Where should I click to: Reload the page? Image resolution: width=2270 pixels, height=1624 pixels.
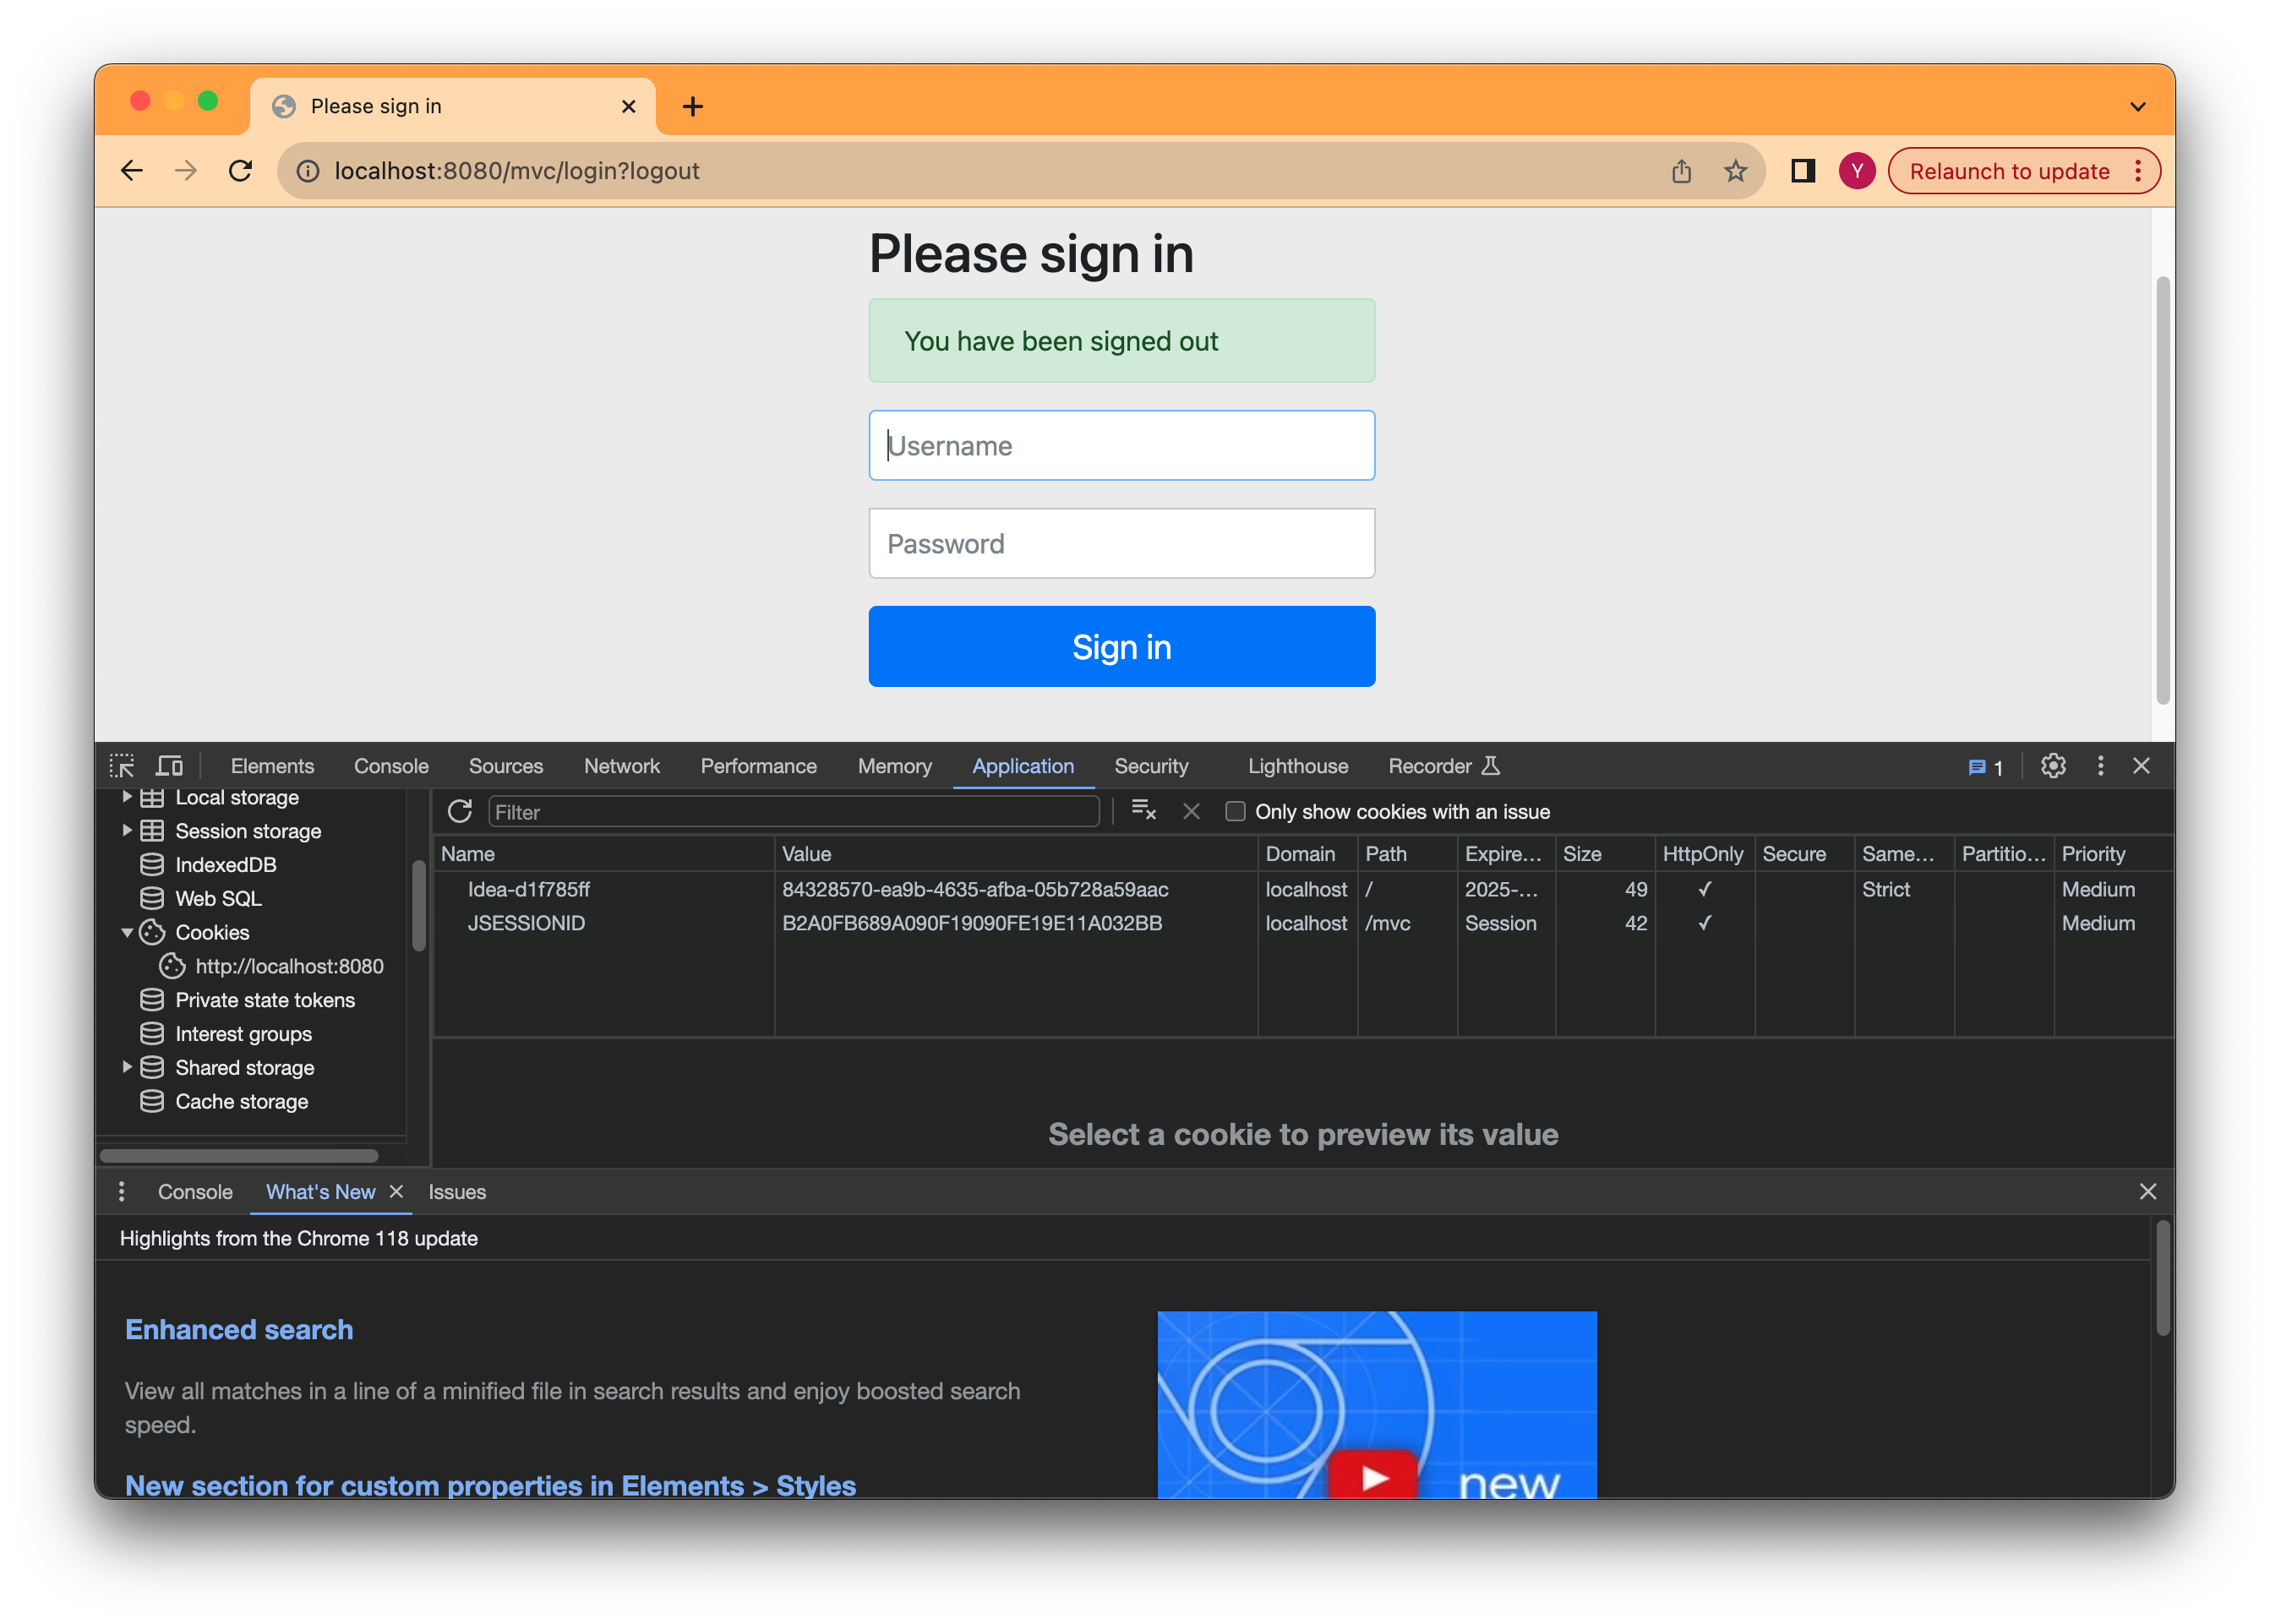240,171
